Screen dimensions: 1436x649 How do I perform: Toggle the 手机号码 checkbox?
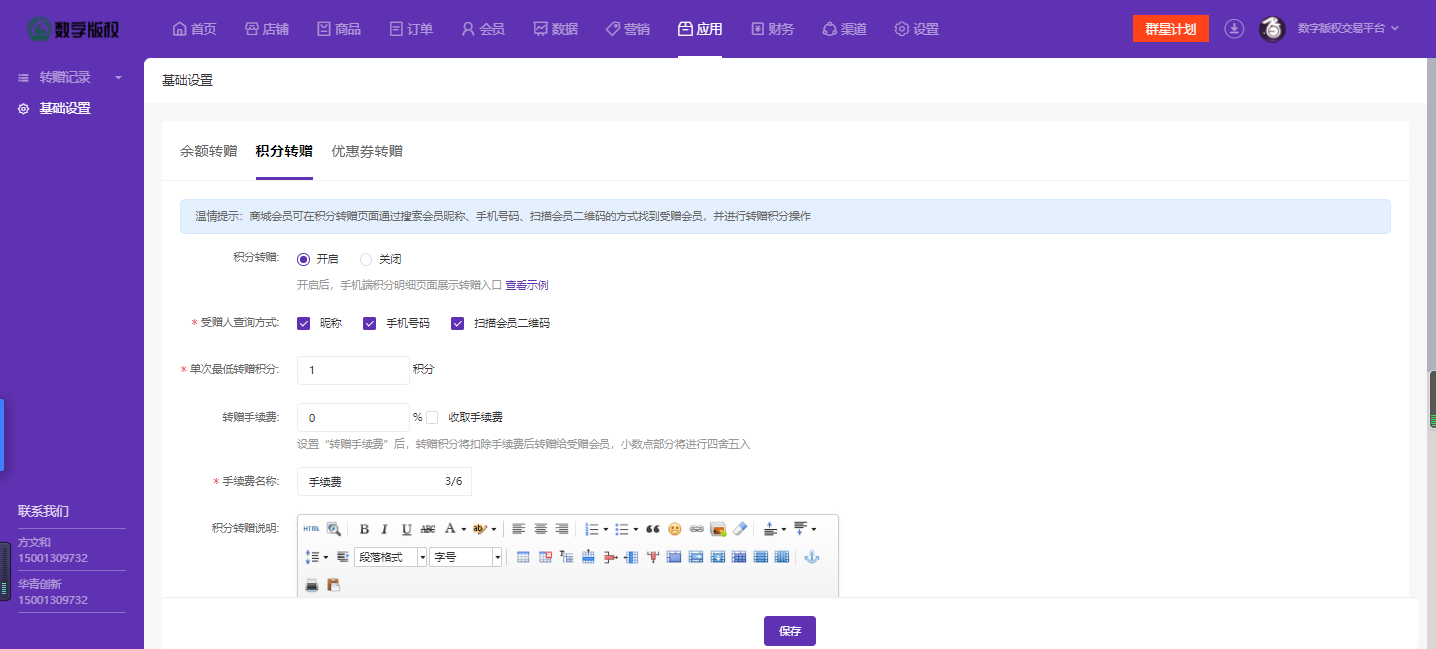pyautogui.click(x=369, y=323)
